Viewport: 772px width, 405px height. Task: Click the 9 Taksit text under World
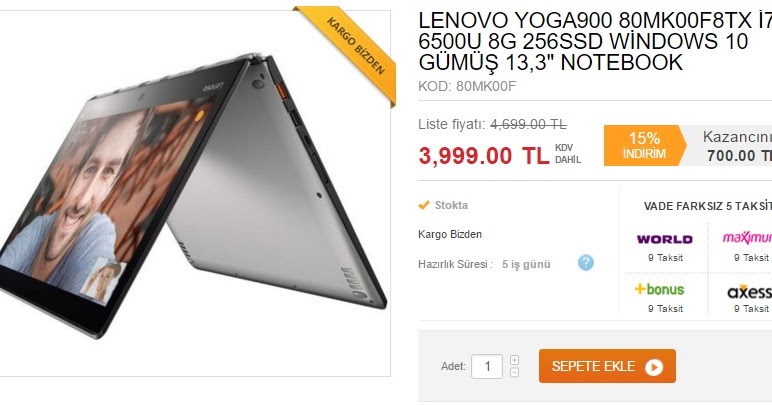pos(665,258)
